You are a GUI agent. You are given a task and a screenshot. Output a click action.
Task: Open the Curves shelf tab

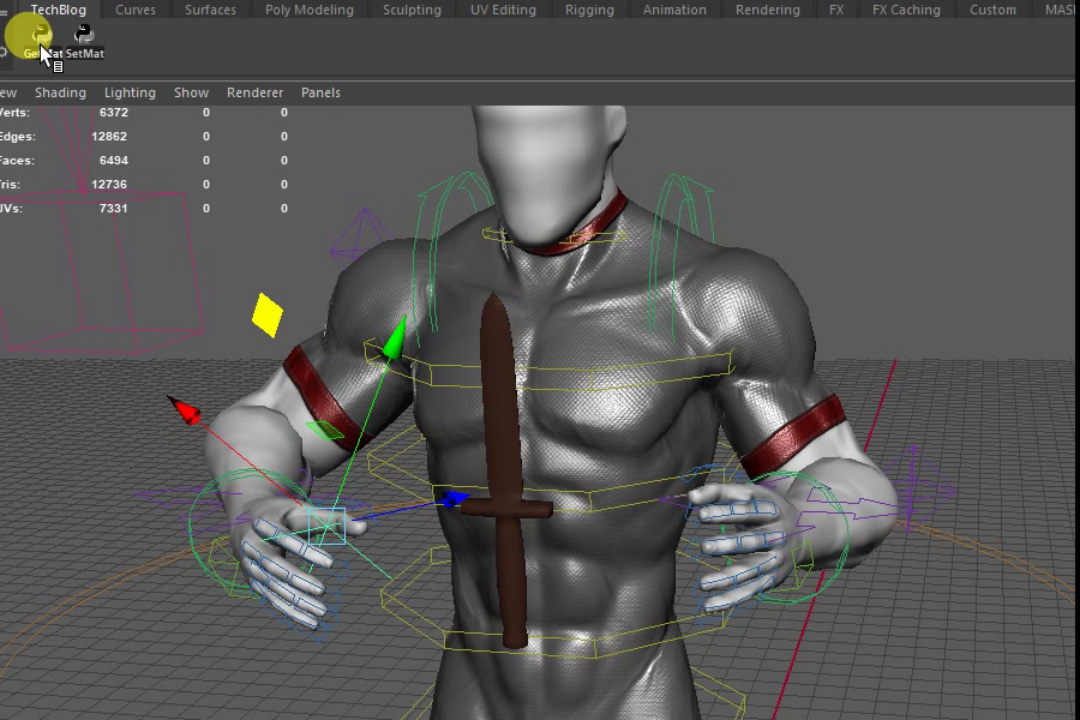(136, 10)
